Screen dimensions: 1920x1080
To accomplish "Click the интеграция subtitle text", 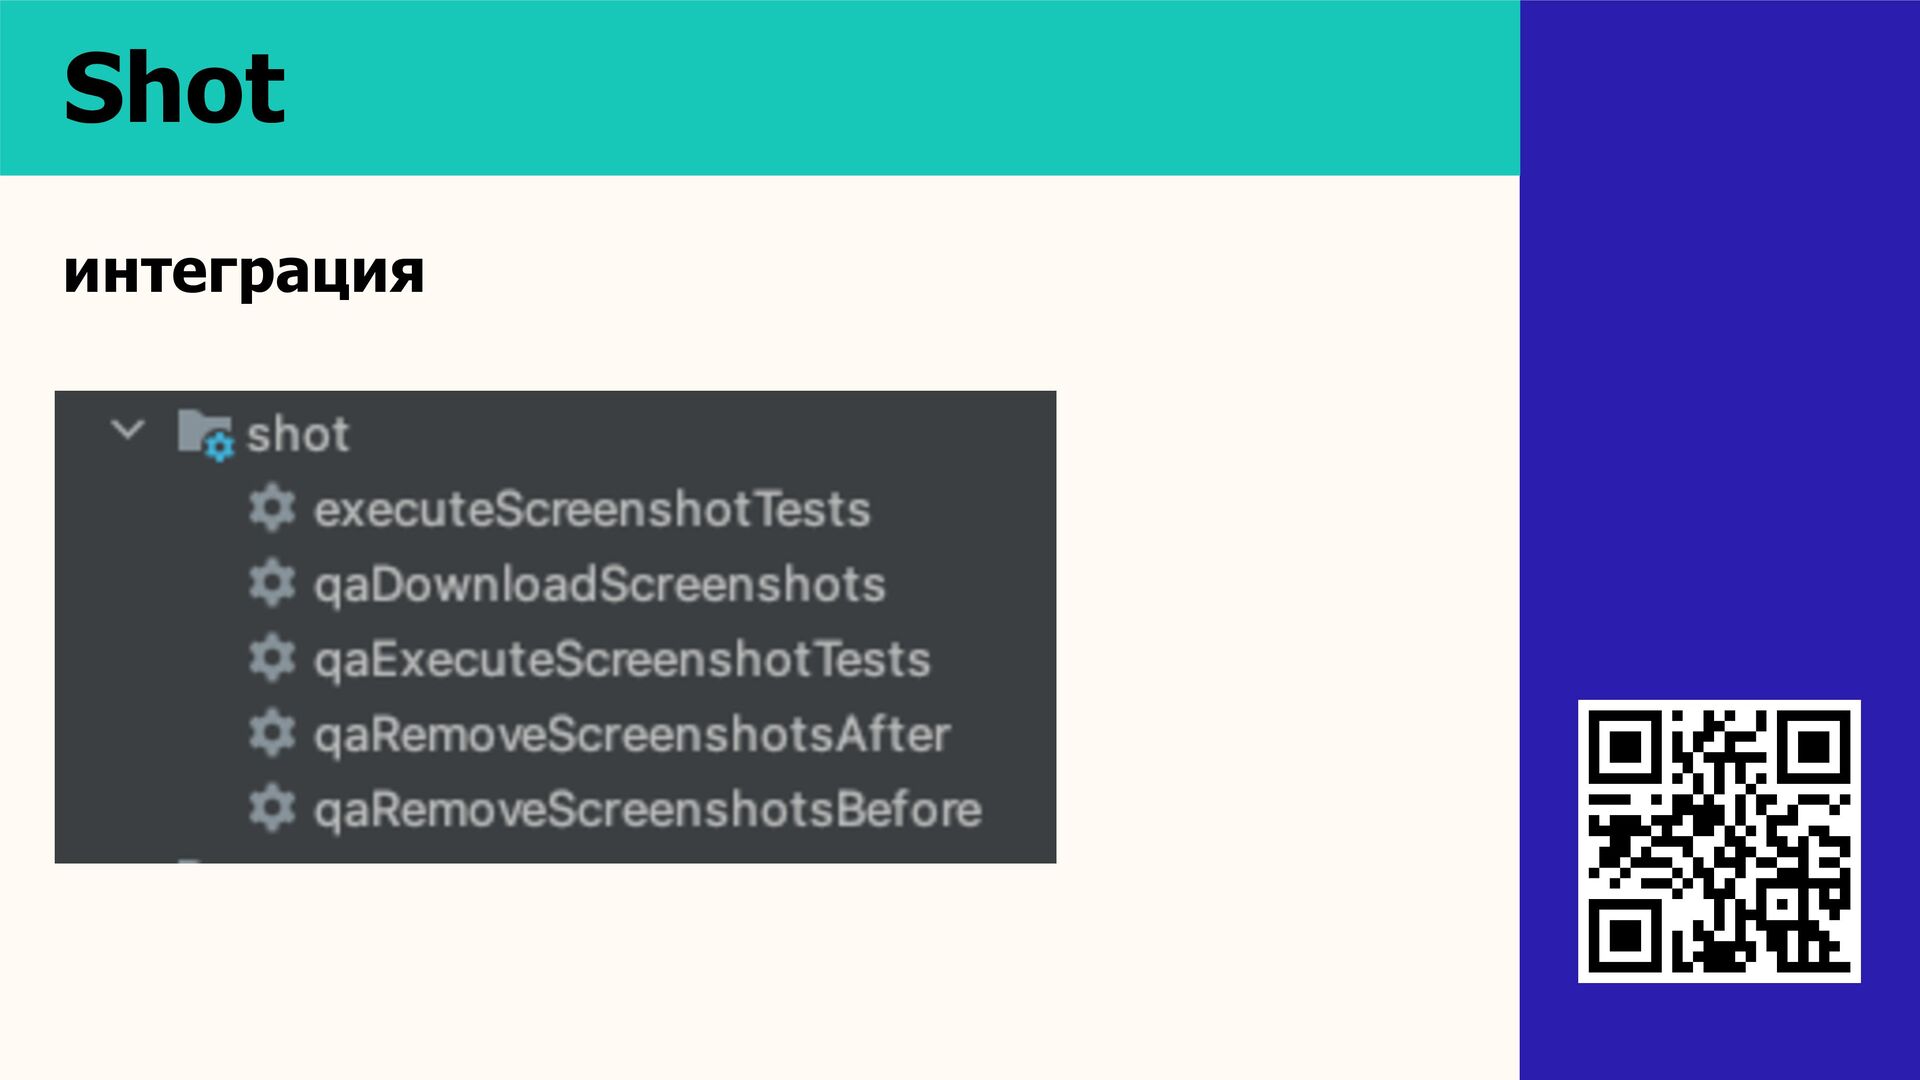I will [x=244, y=271].
